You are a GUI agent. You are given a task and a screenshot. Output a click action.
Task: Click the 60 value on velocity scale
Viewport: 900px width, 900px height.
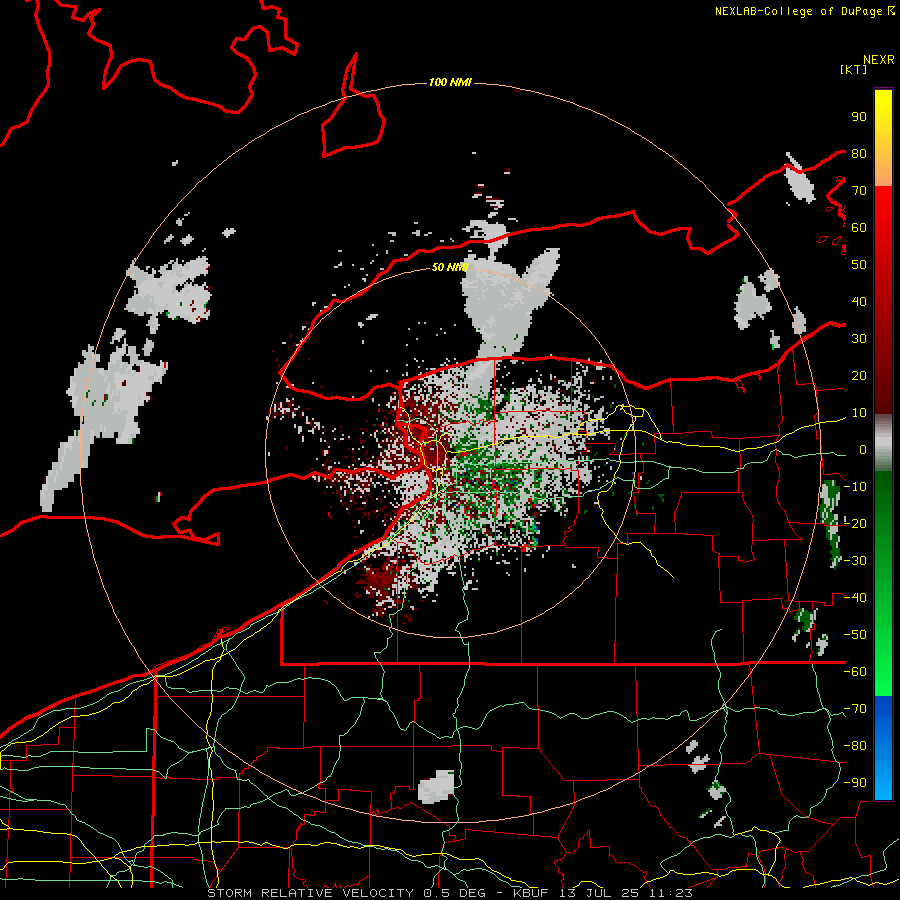tap(859, 228)
